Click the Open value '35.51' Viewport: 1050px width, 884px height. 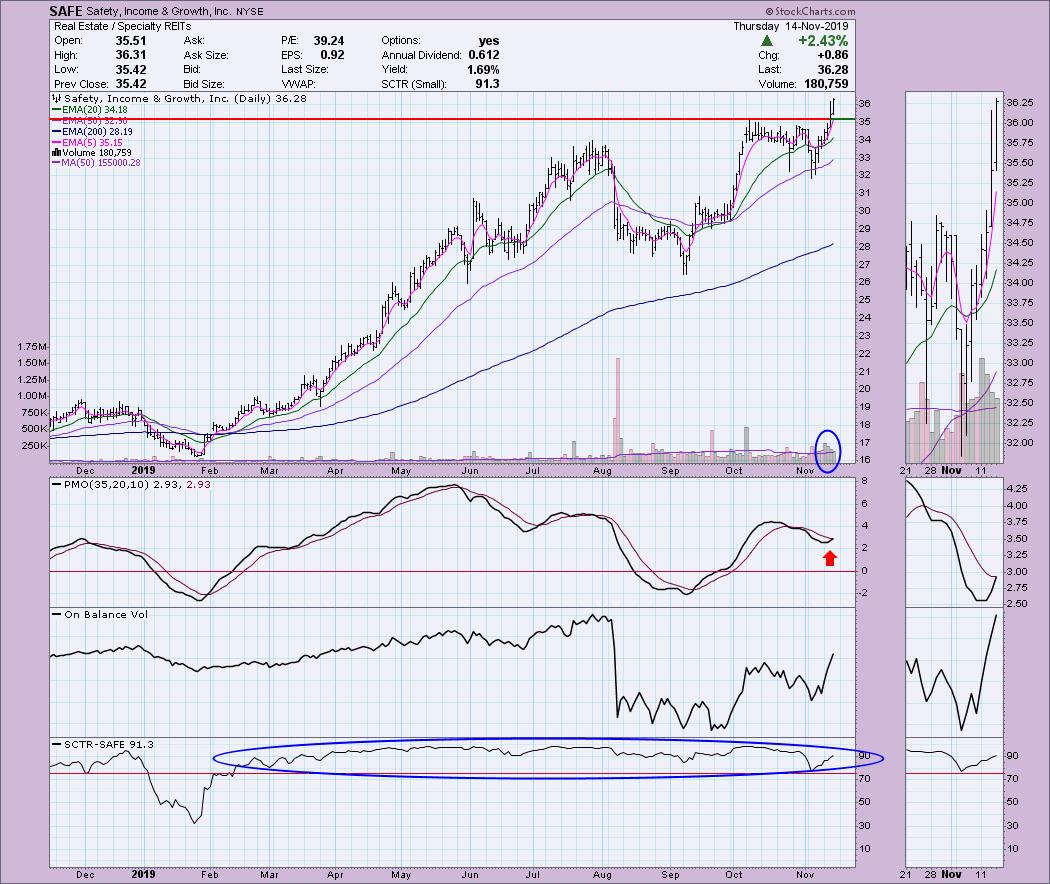coord(131,41)
